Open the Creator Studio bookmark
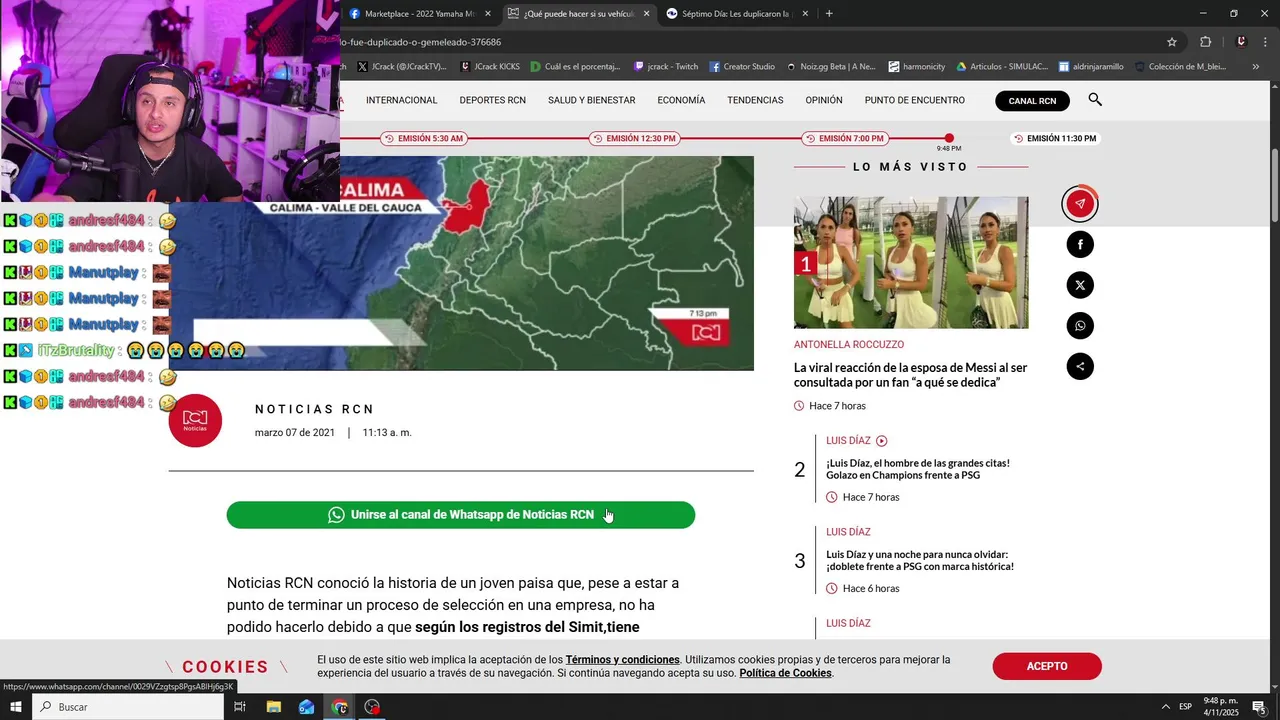1280x720 pixels. [x=742, y=67]
